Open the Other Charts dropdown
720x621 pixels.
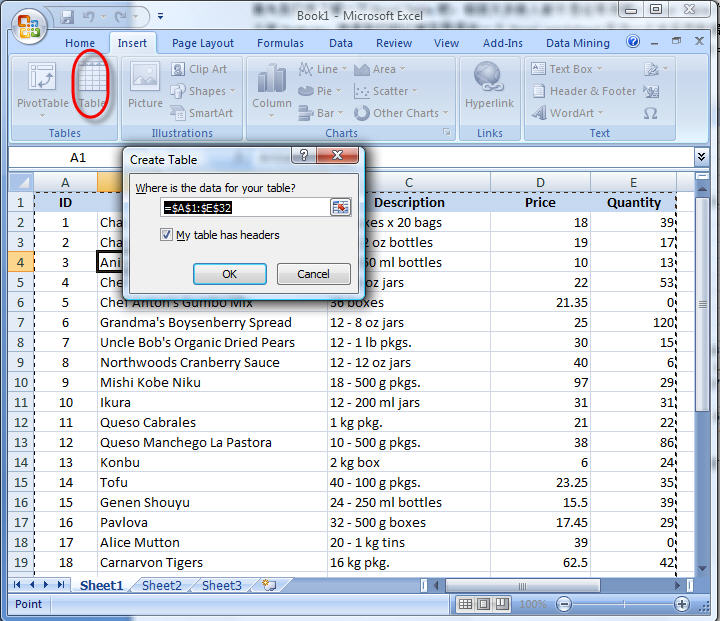(400, 113)
